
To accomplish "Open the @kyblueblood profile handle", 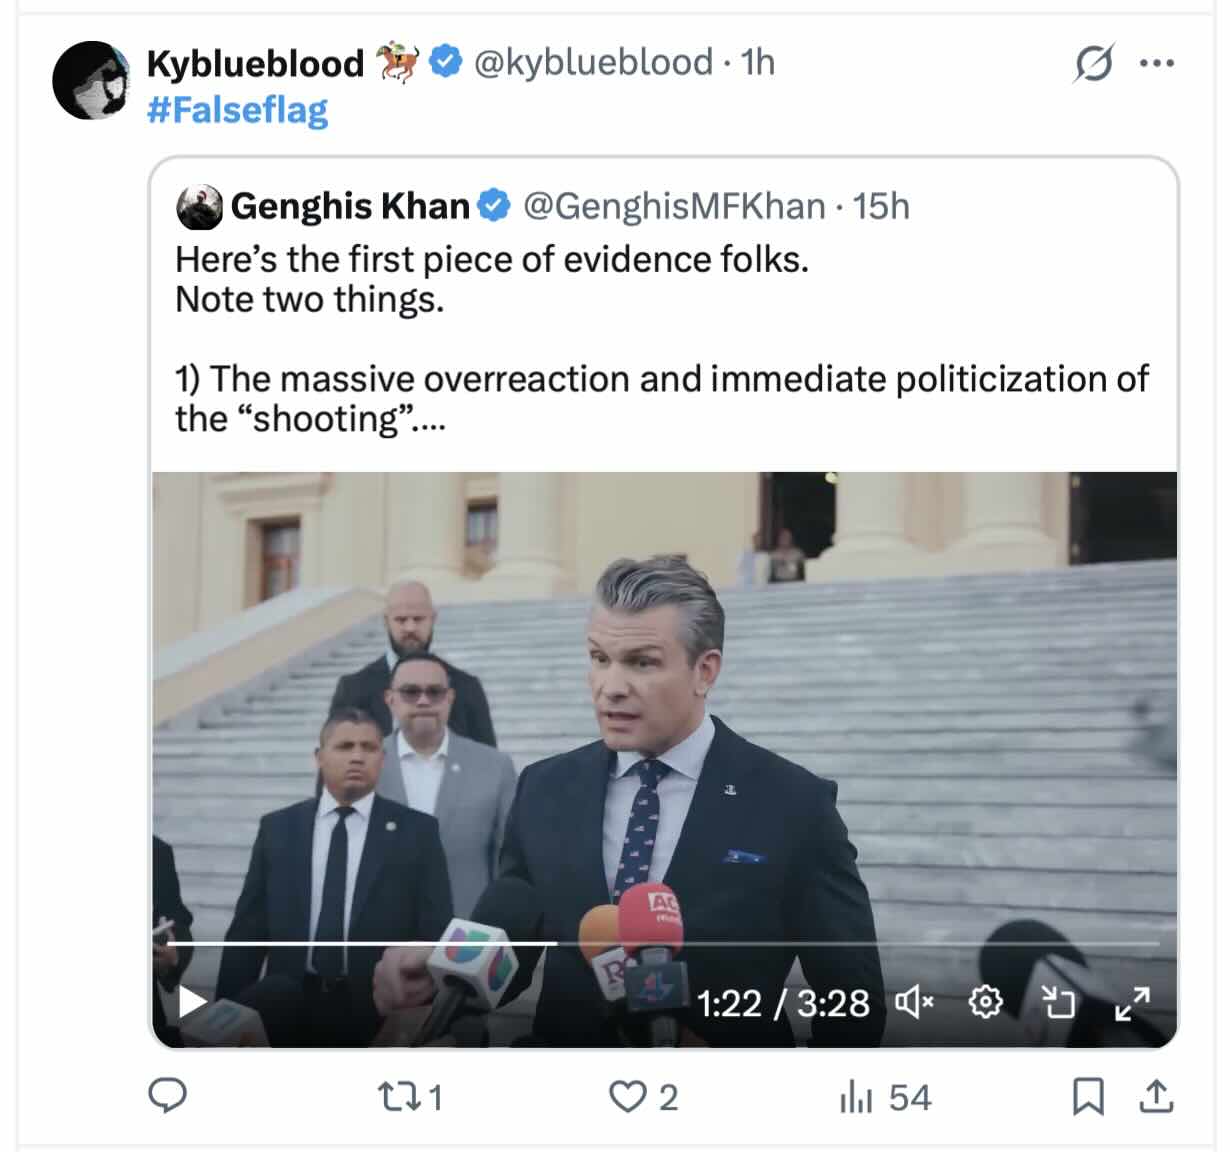I will (x=592, y=62).
